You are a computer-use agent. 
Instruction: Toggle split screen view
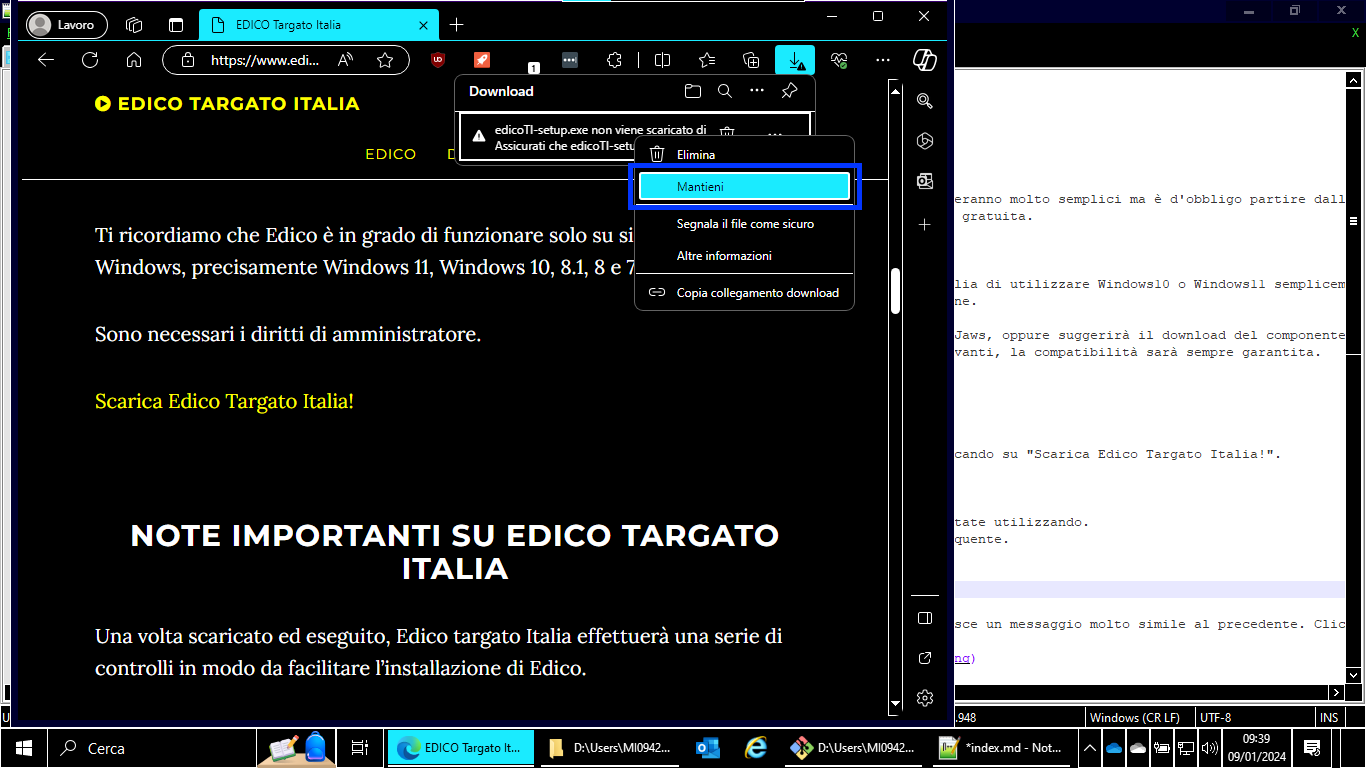[662, 60]
